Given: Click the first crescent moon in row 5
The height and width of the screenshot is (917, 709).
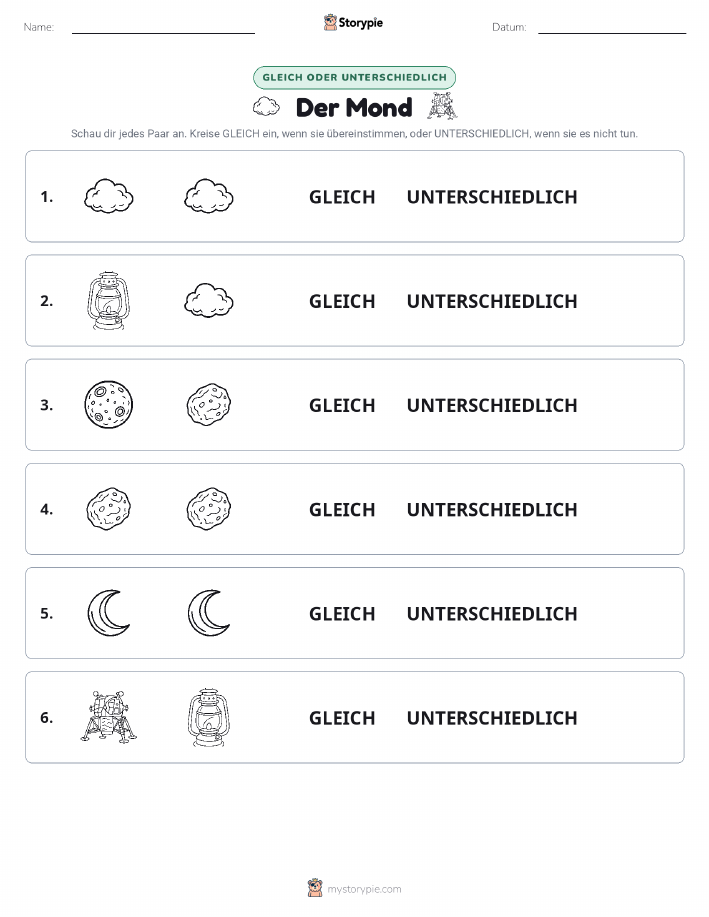Looking at the screenshot, I should (109, 613).
